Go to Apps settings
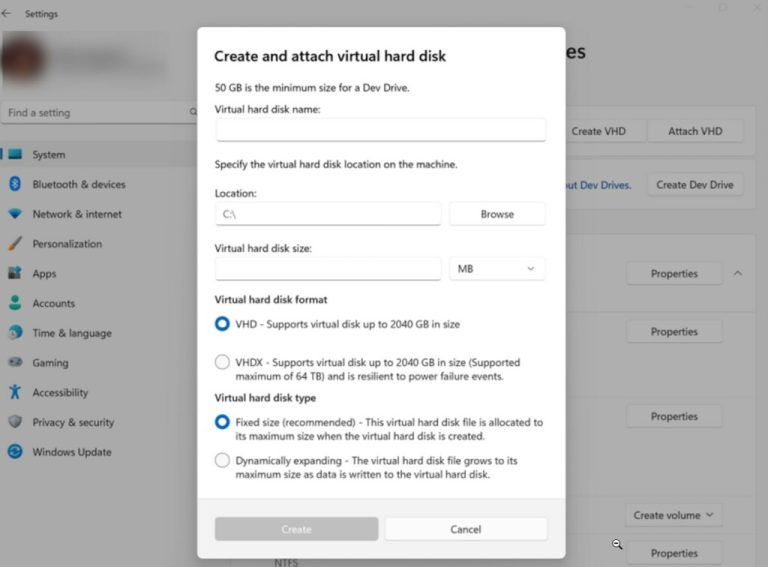768x567 pixels. click(98, 273)
